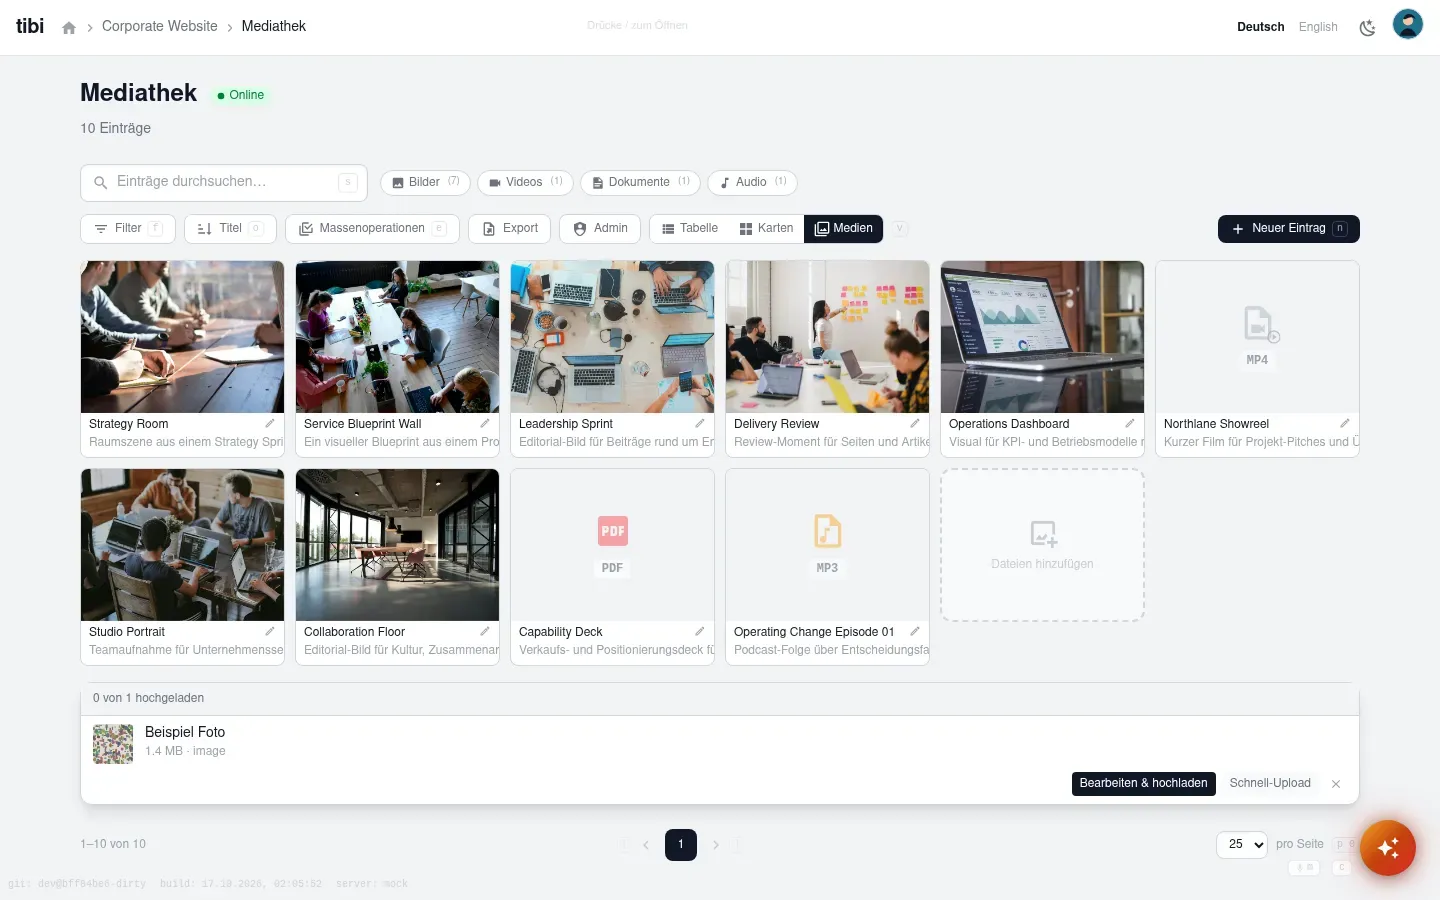Image resolution: width=1440 pixels, height=900 pixels.
Task: Focus the Einträge durchsuchen search field
Action: [x=224, y=182]
